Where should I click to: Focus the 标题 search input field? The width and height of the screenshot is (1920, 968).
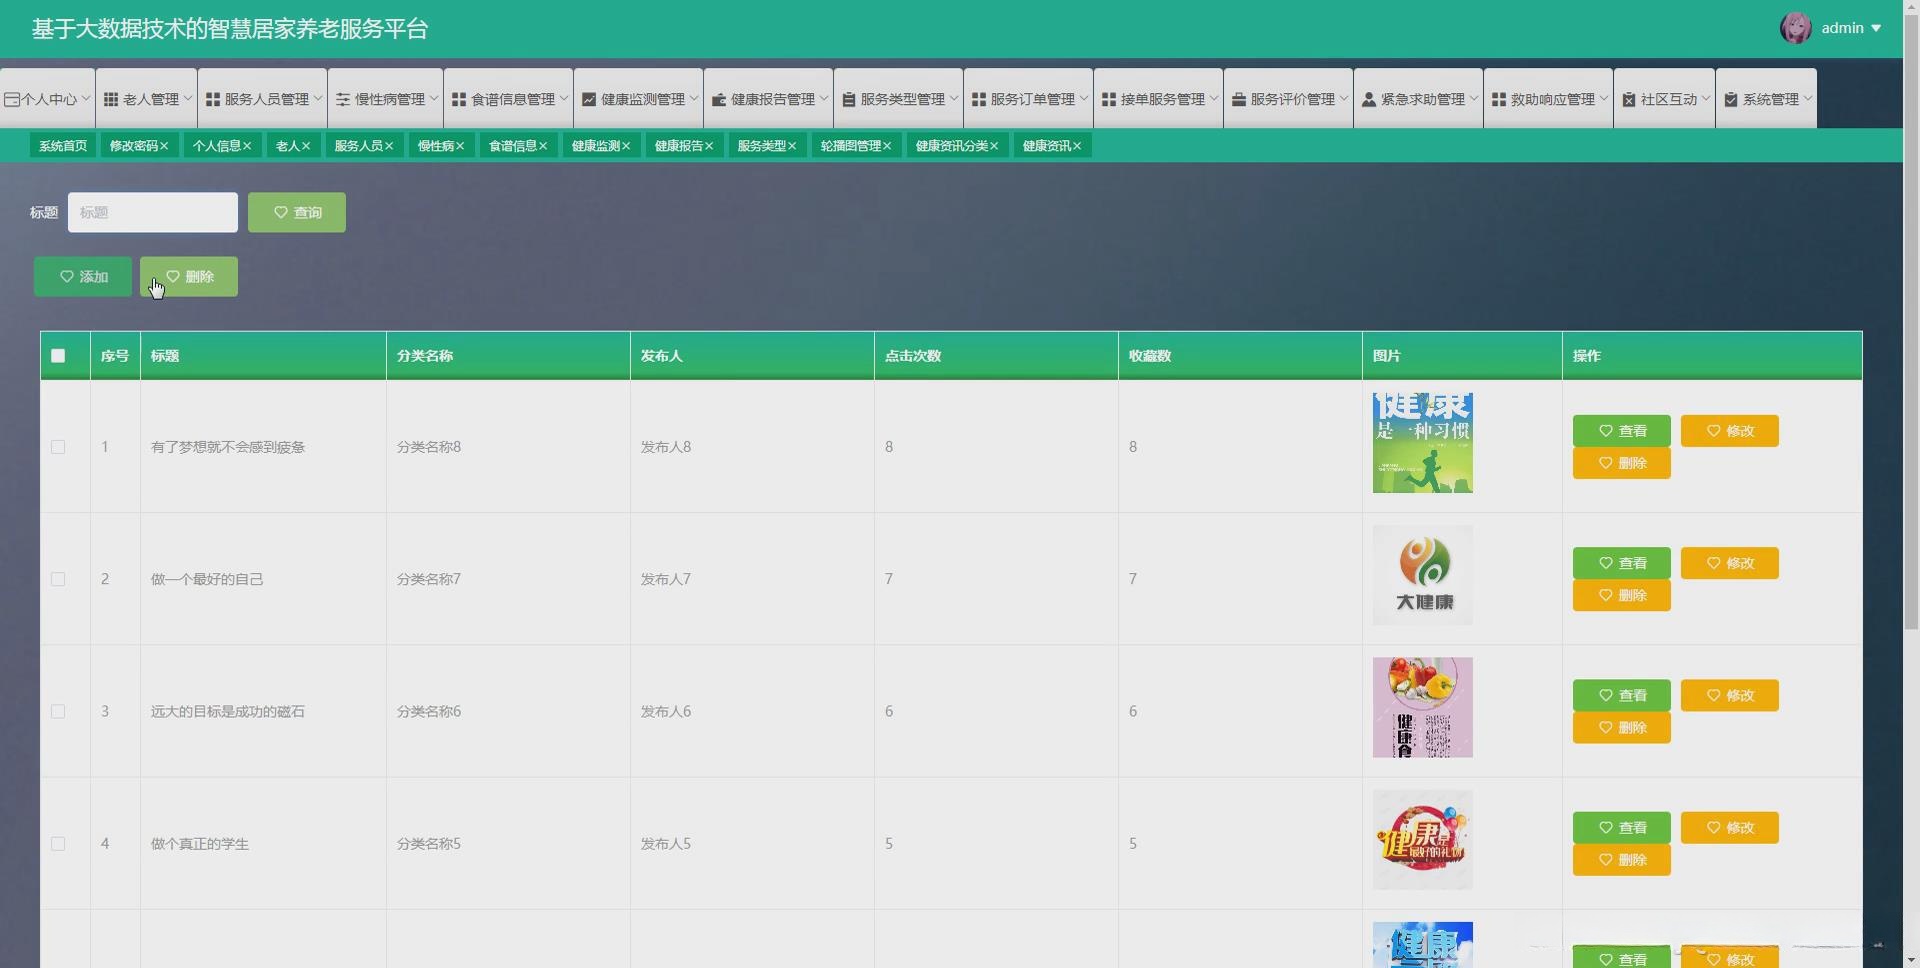(x=153, y=212)
